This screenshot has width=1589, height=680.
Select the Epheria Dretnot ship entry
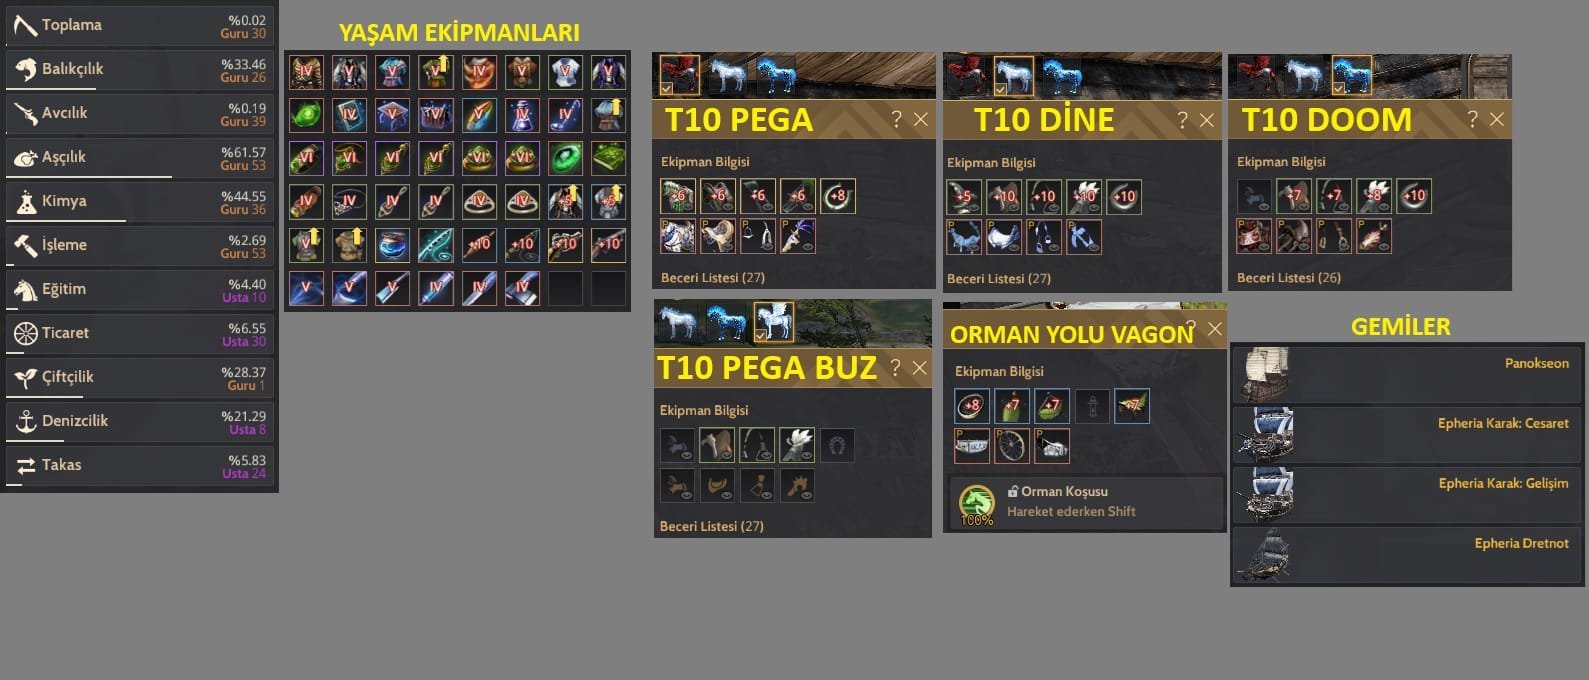click(1407, 555)
